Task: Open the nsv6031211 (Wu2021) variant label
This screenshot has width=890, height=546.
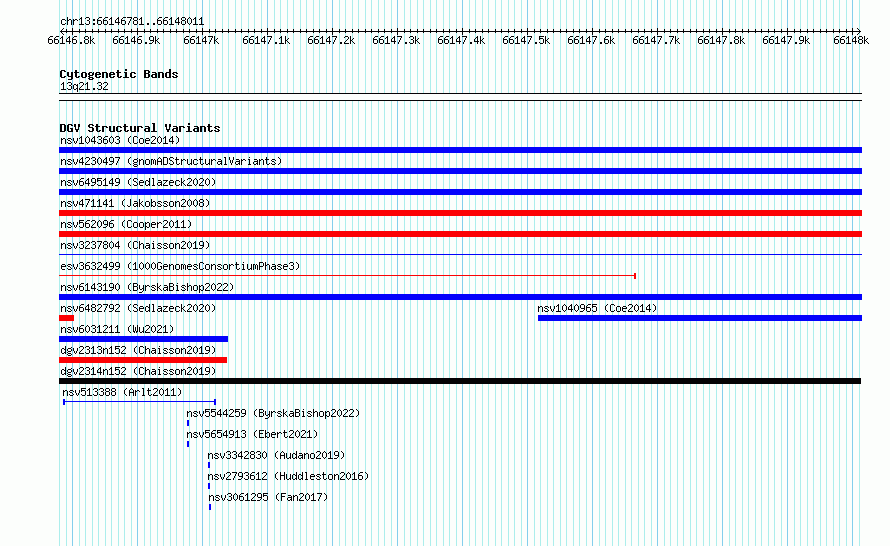Action: 117,329
